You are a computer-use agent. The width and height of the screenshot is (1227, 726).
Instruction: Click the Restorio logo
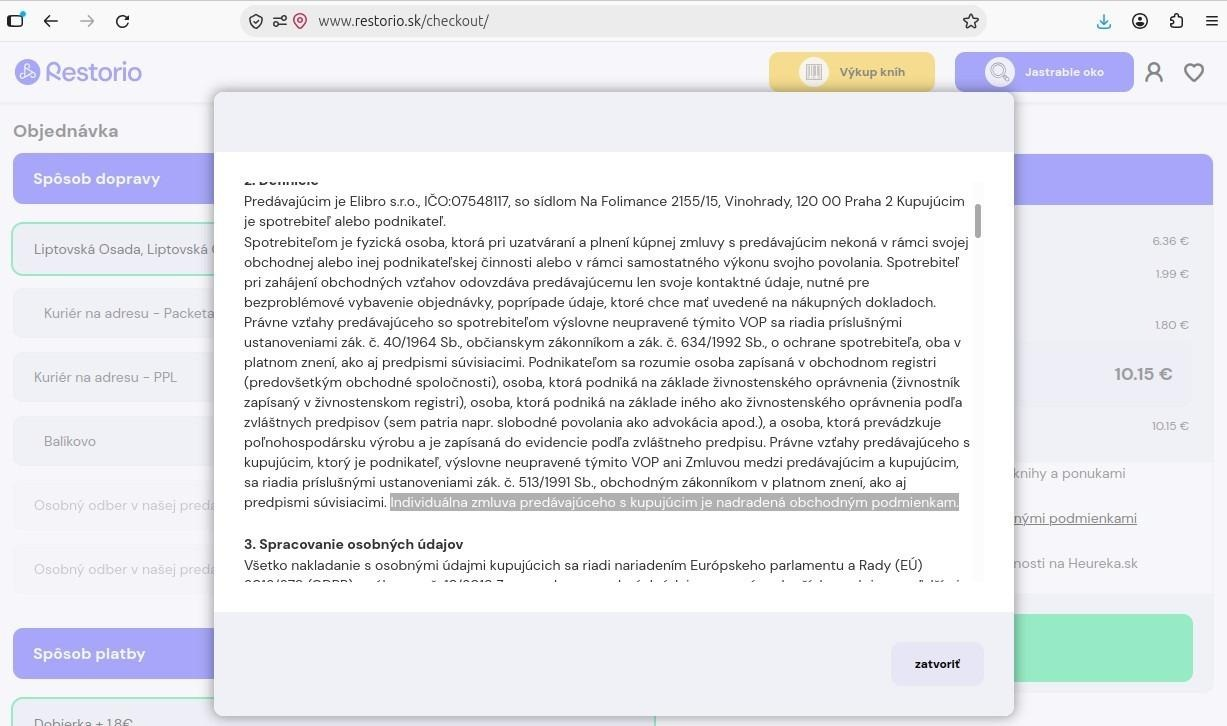(78, 72)
